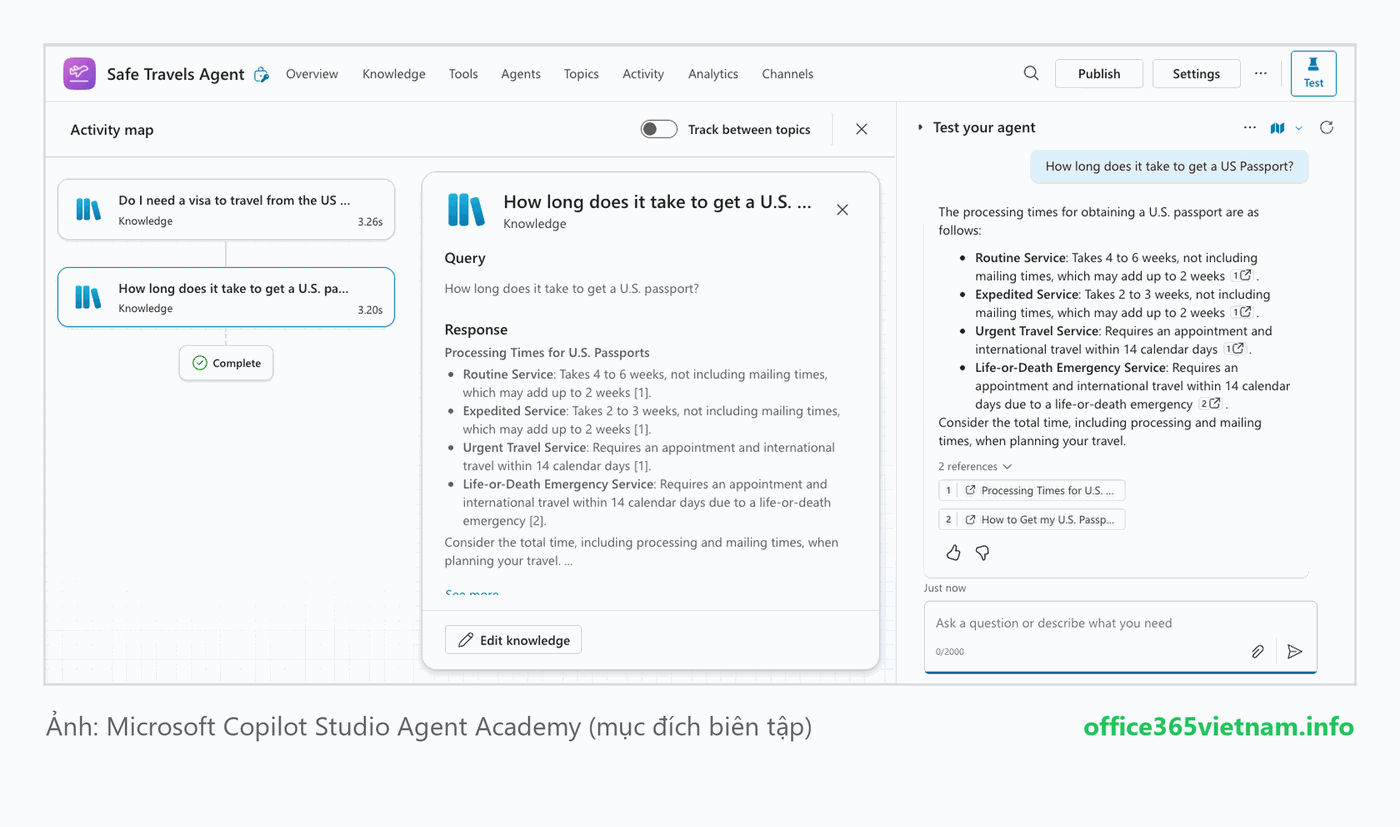Open the Agents tab

[521, 74]
